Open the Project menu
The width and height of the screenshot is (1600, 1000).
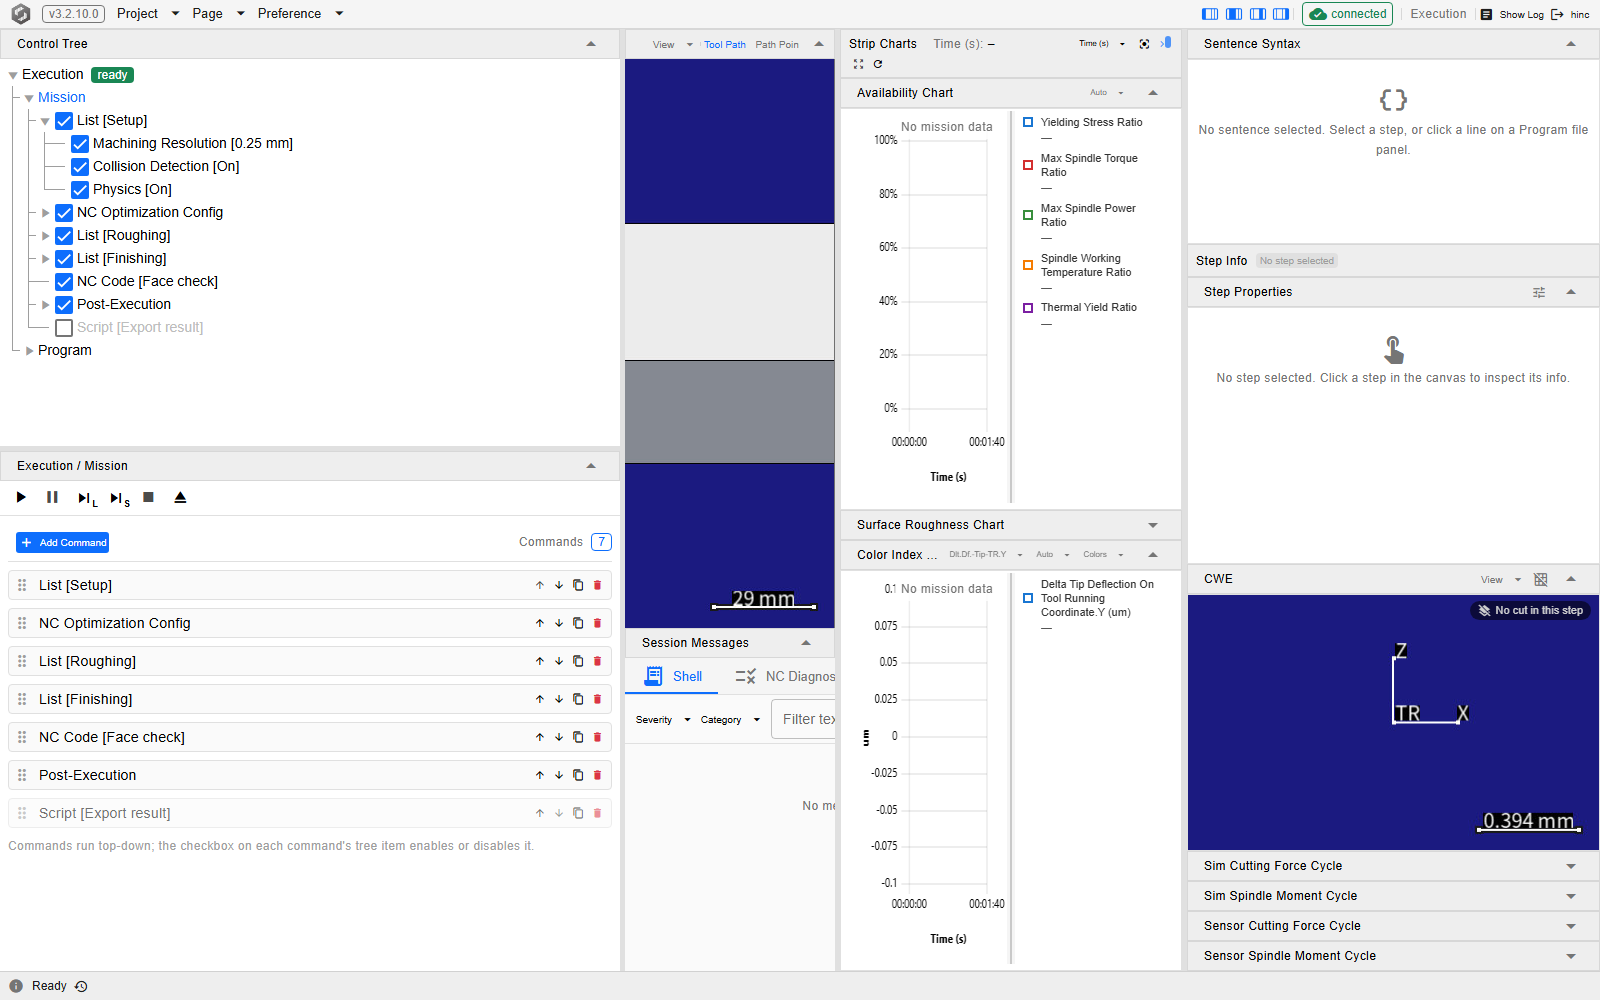click(x=148, y=14)
